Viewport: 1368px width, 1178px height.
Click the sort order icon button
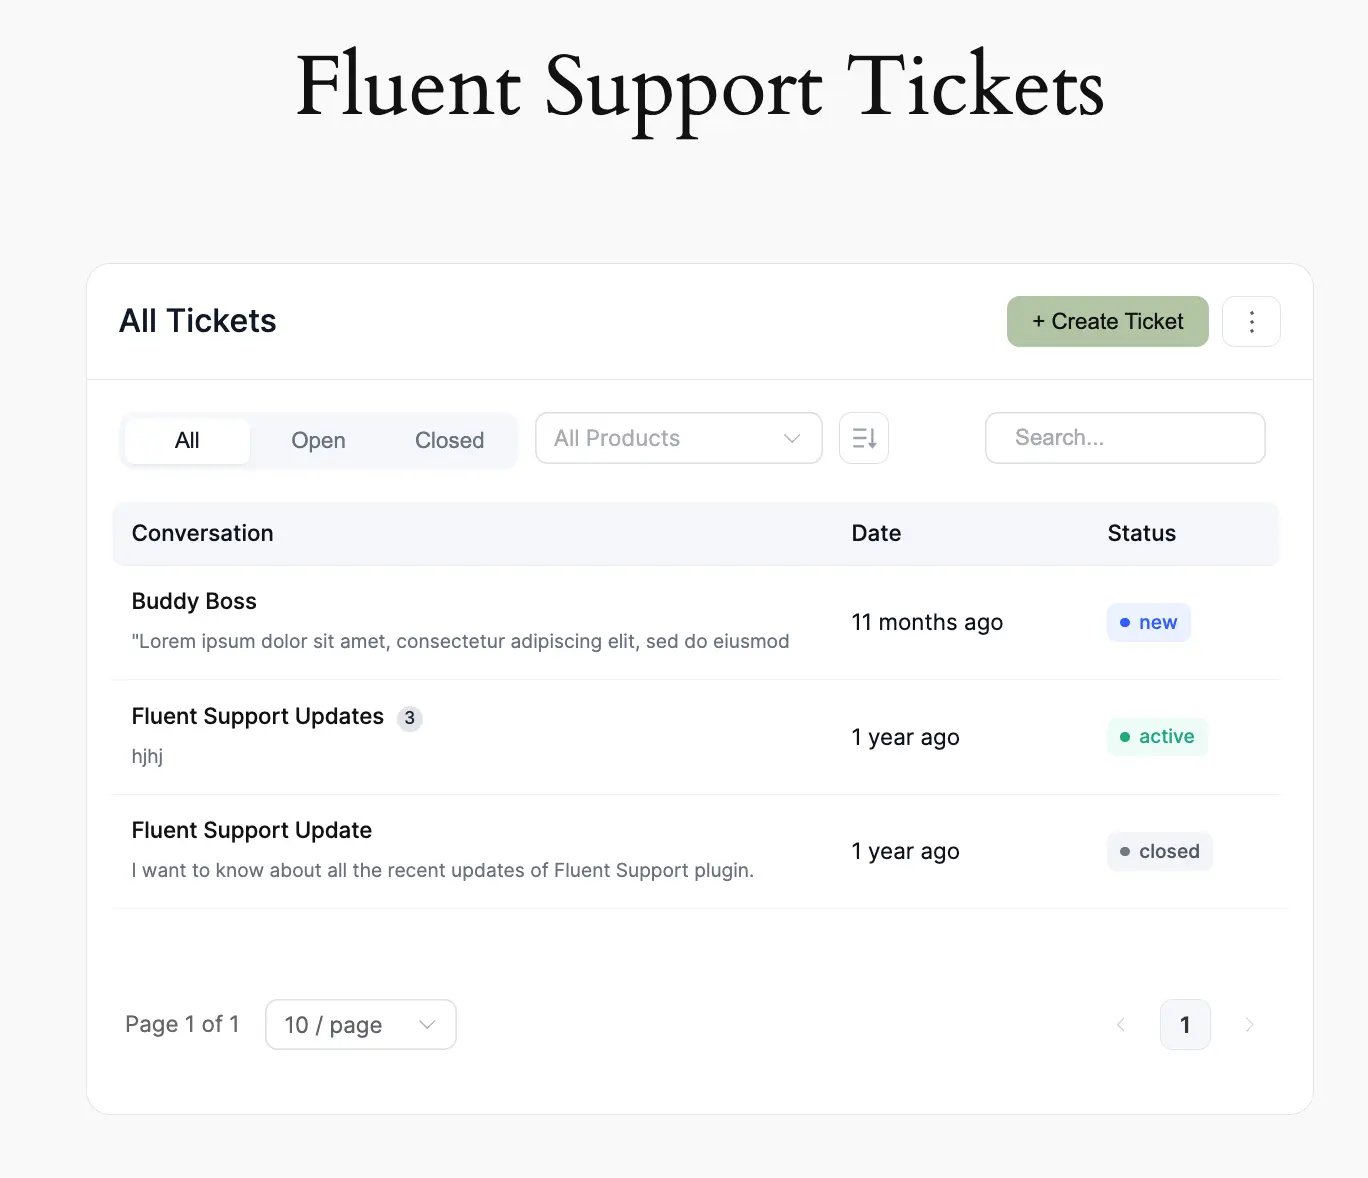click(864, 438)
